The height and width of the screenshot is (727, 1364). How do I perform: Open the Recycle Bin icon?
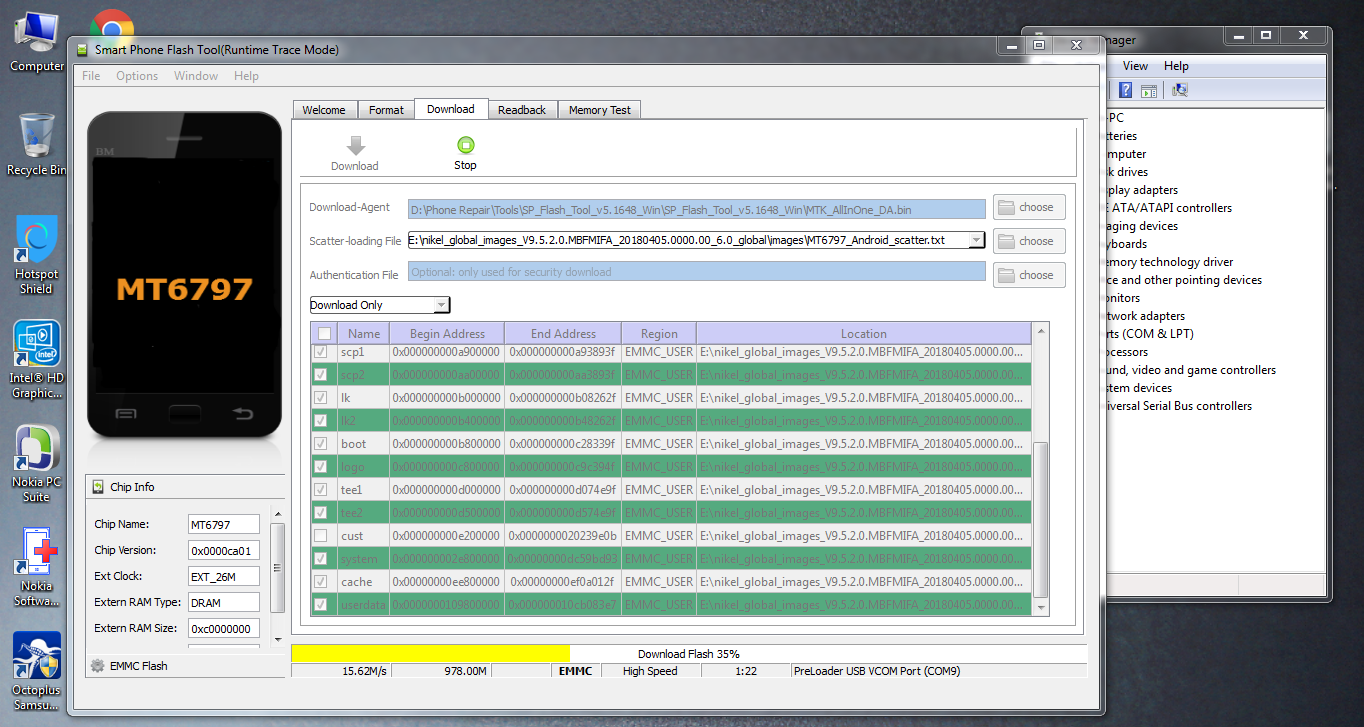click(x=37, y=145)
